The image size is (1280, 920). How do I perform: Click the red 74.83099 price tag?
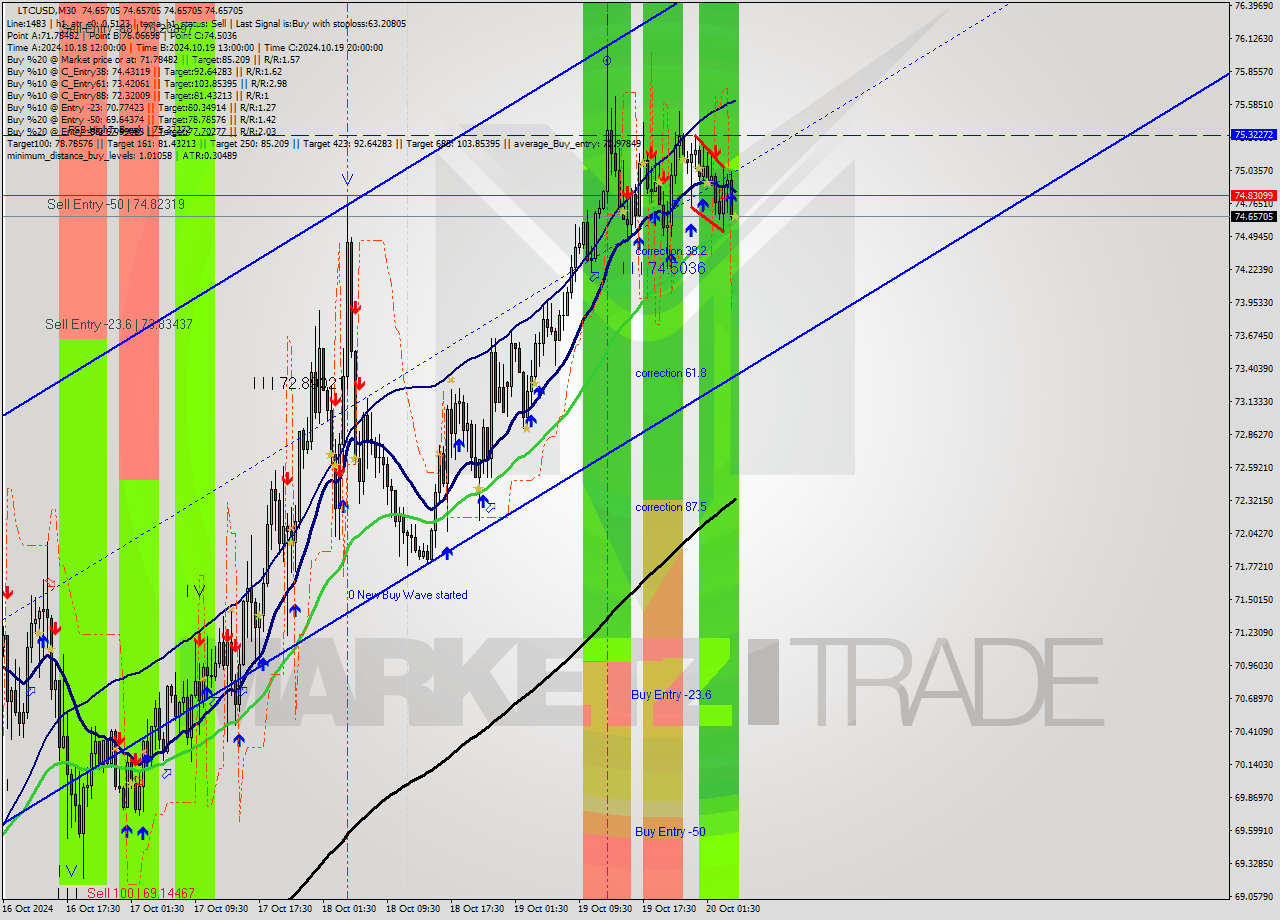click(1253, 195)
